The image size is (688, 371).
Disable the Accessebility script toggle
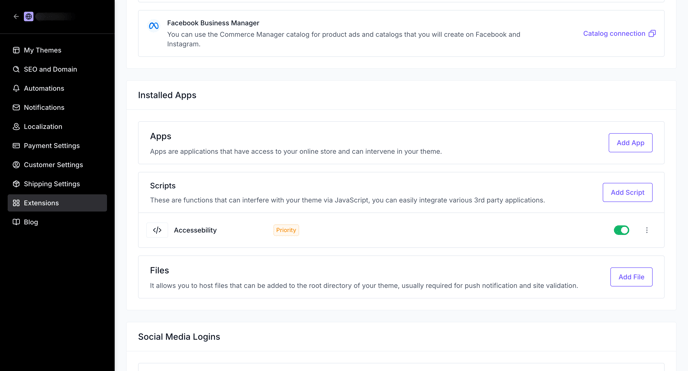(x=621, y=230)
